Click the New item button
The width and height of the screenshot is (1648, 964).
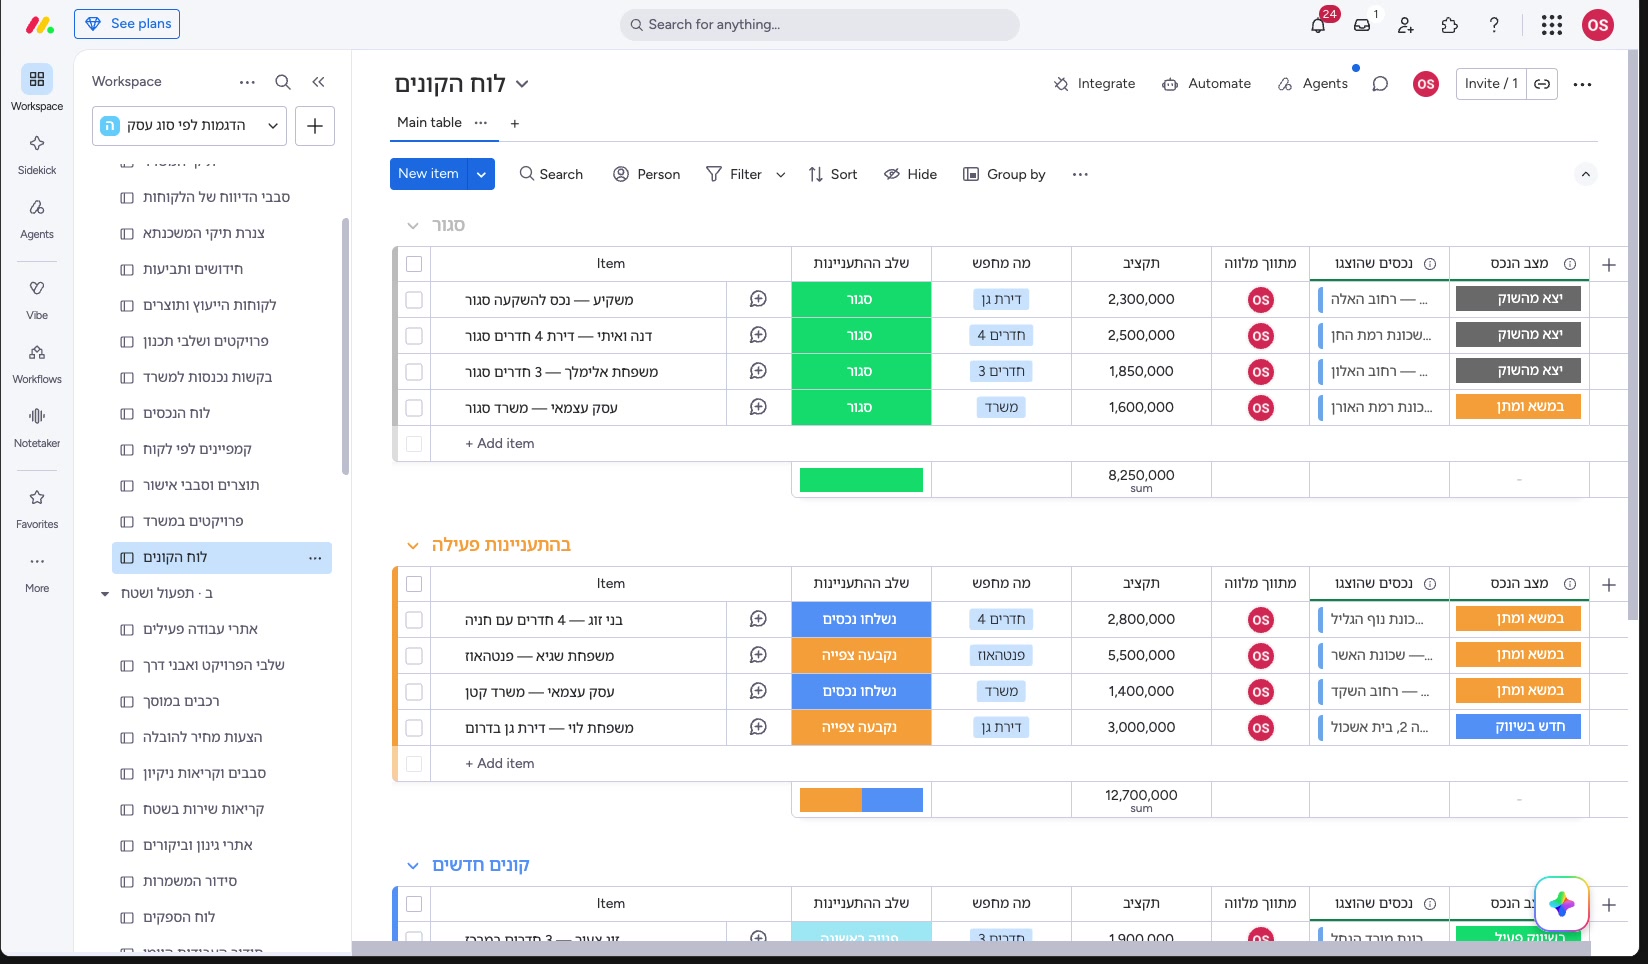pyautogui.click(x=428, y=174)
